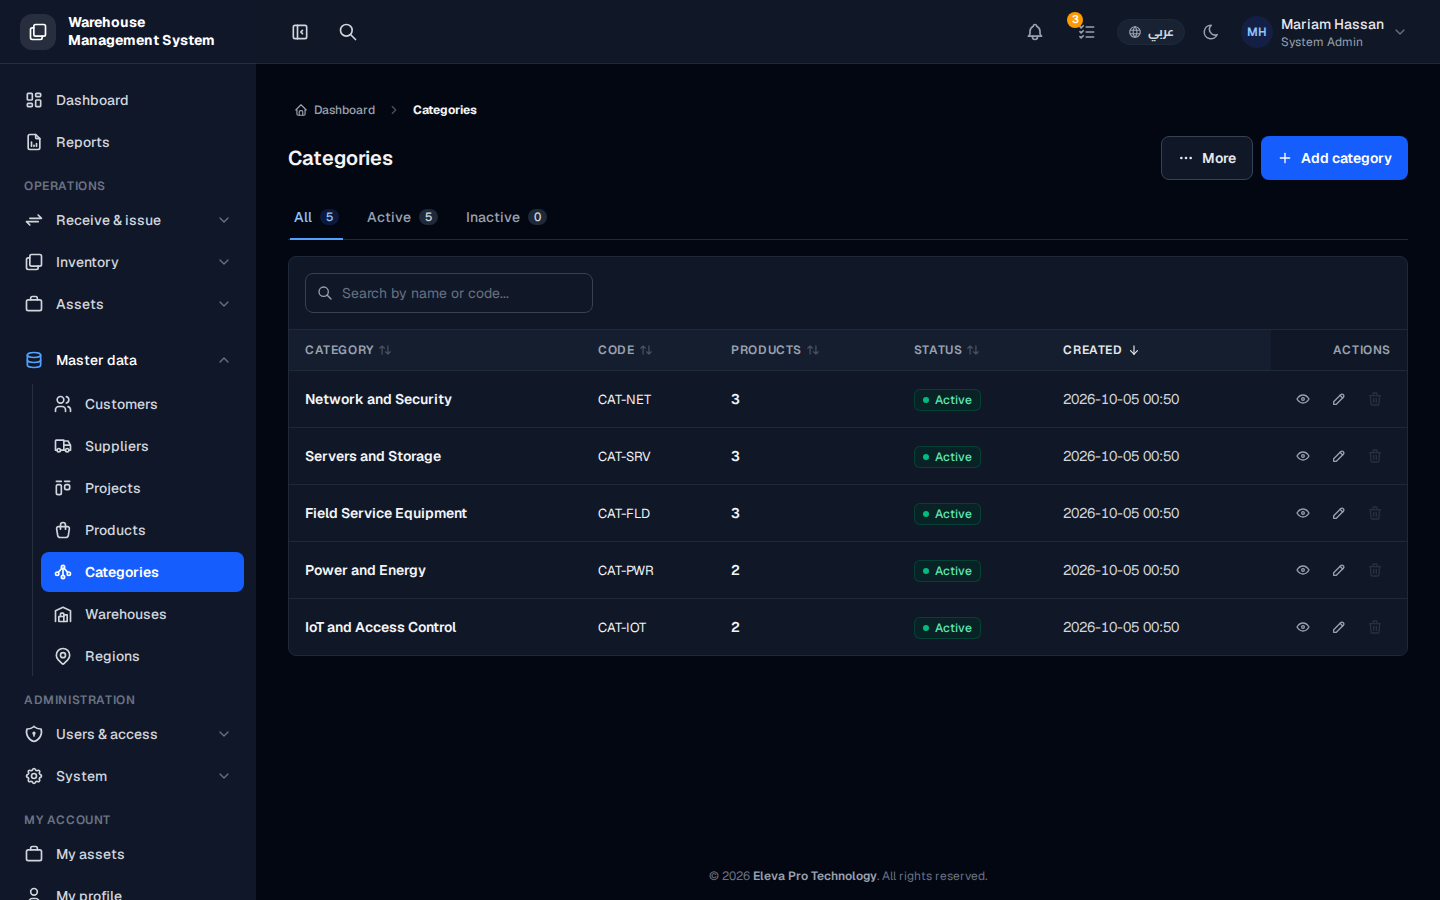The height and width of the screenshot is (900, 1440).
Task: Open Customers in the sidebar
Action: [142, 404]
